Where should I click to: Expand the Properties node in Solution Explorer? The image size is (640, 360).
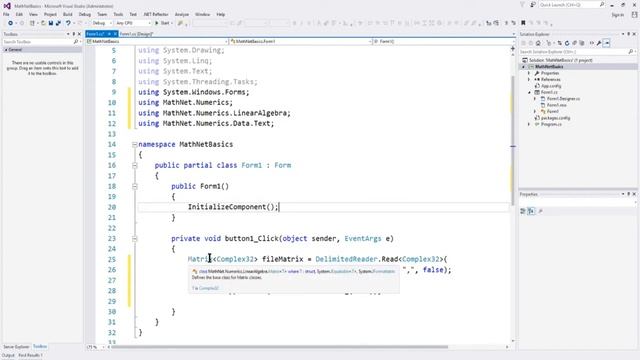[529, 73]
